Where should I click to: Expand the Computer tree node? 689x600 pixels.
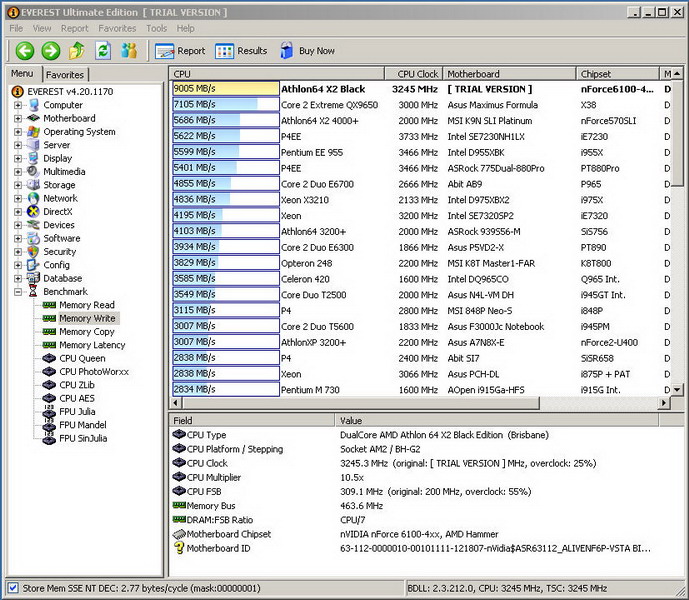pos(18,105)
